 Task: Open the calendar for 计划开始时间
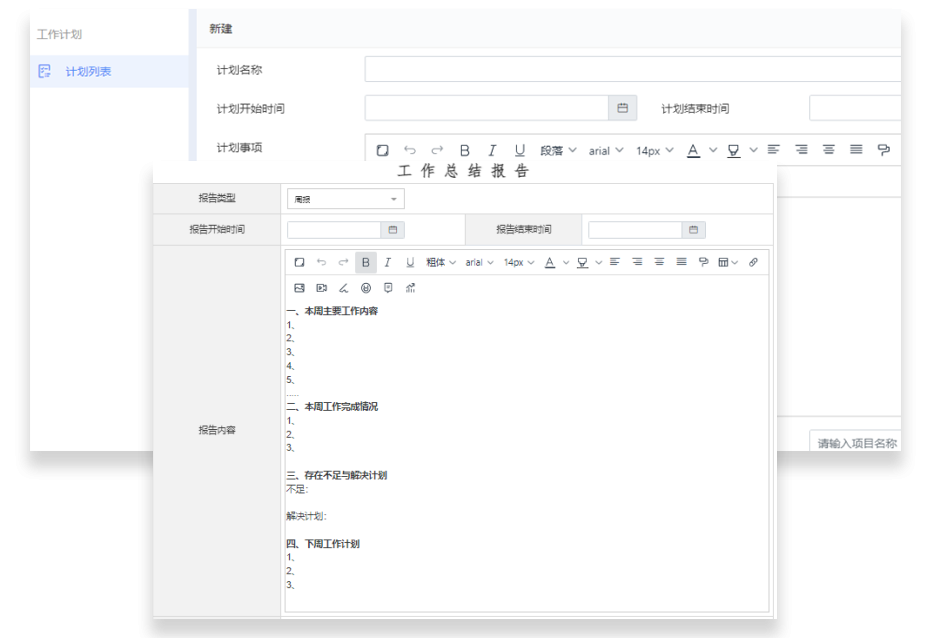(623, 108)
